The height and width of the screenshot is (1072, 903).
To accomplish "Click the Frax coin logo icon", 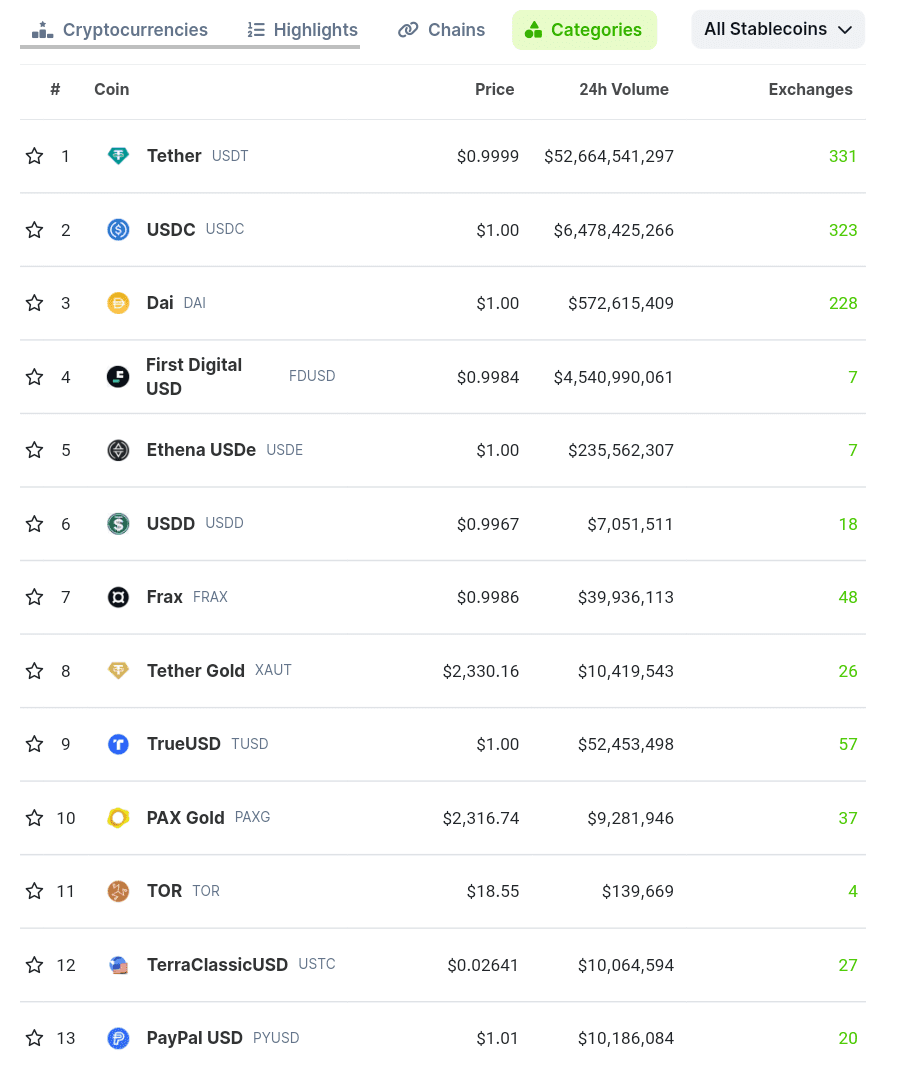I will (x=118, y=597).
